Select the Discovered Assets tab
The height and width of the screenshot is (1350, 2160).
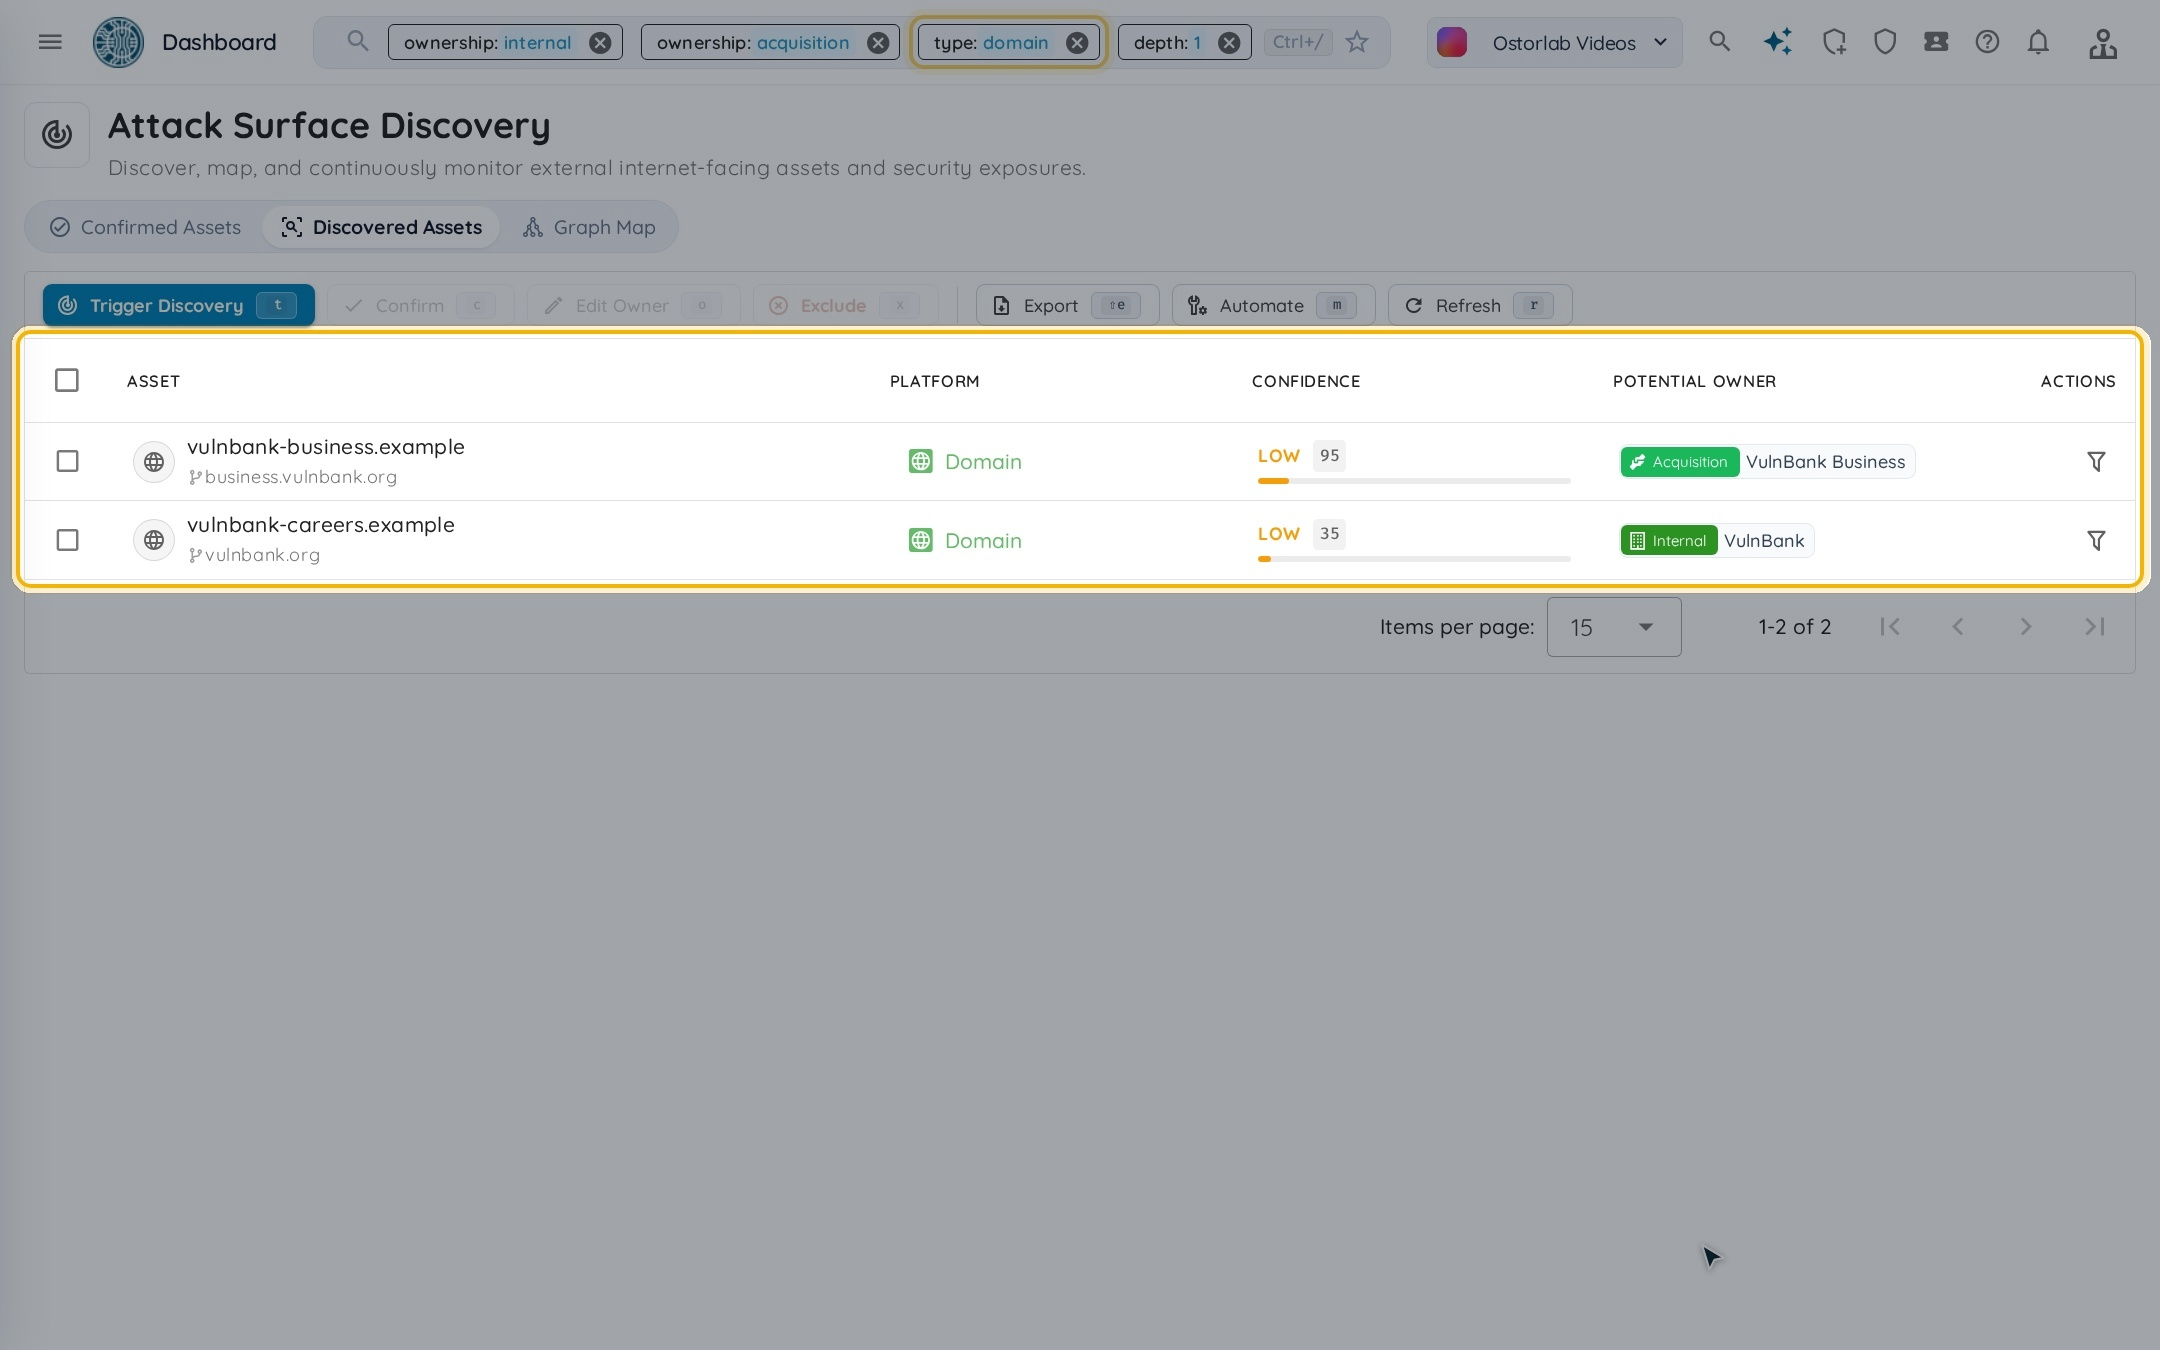[x=381, y=227]
